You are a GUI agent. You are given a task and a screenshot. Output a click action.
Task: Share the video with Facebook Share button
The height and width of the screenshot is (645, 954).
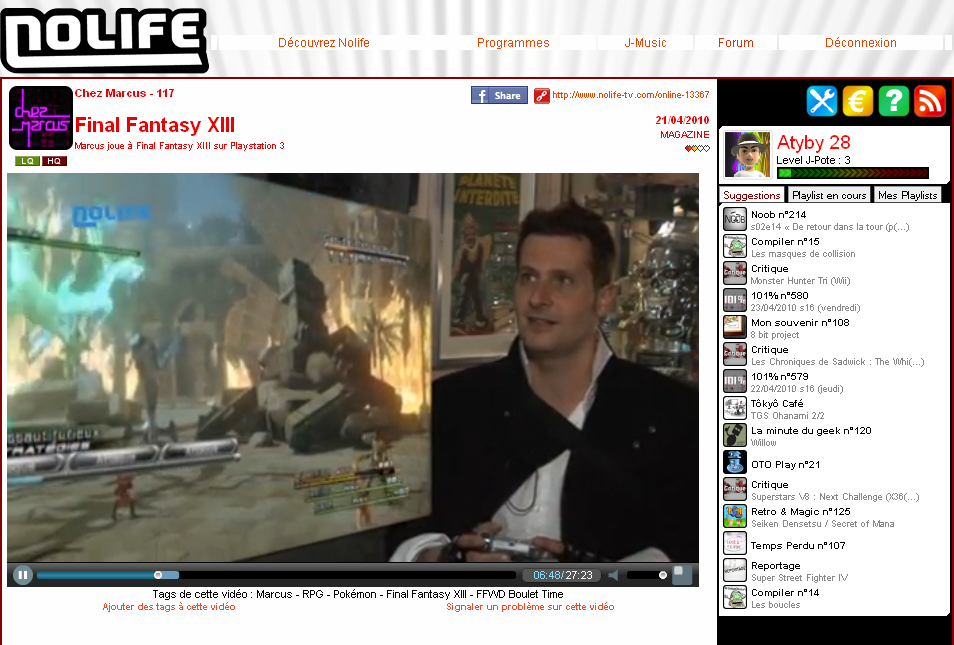coord(499,95)
